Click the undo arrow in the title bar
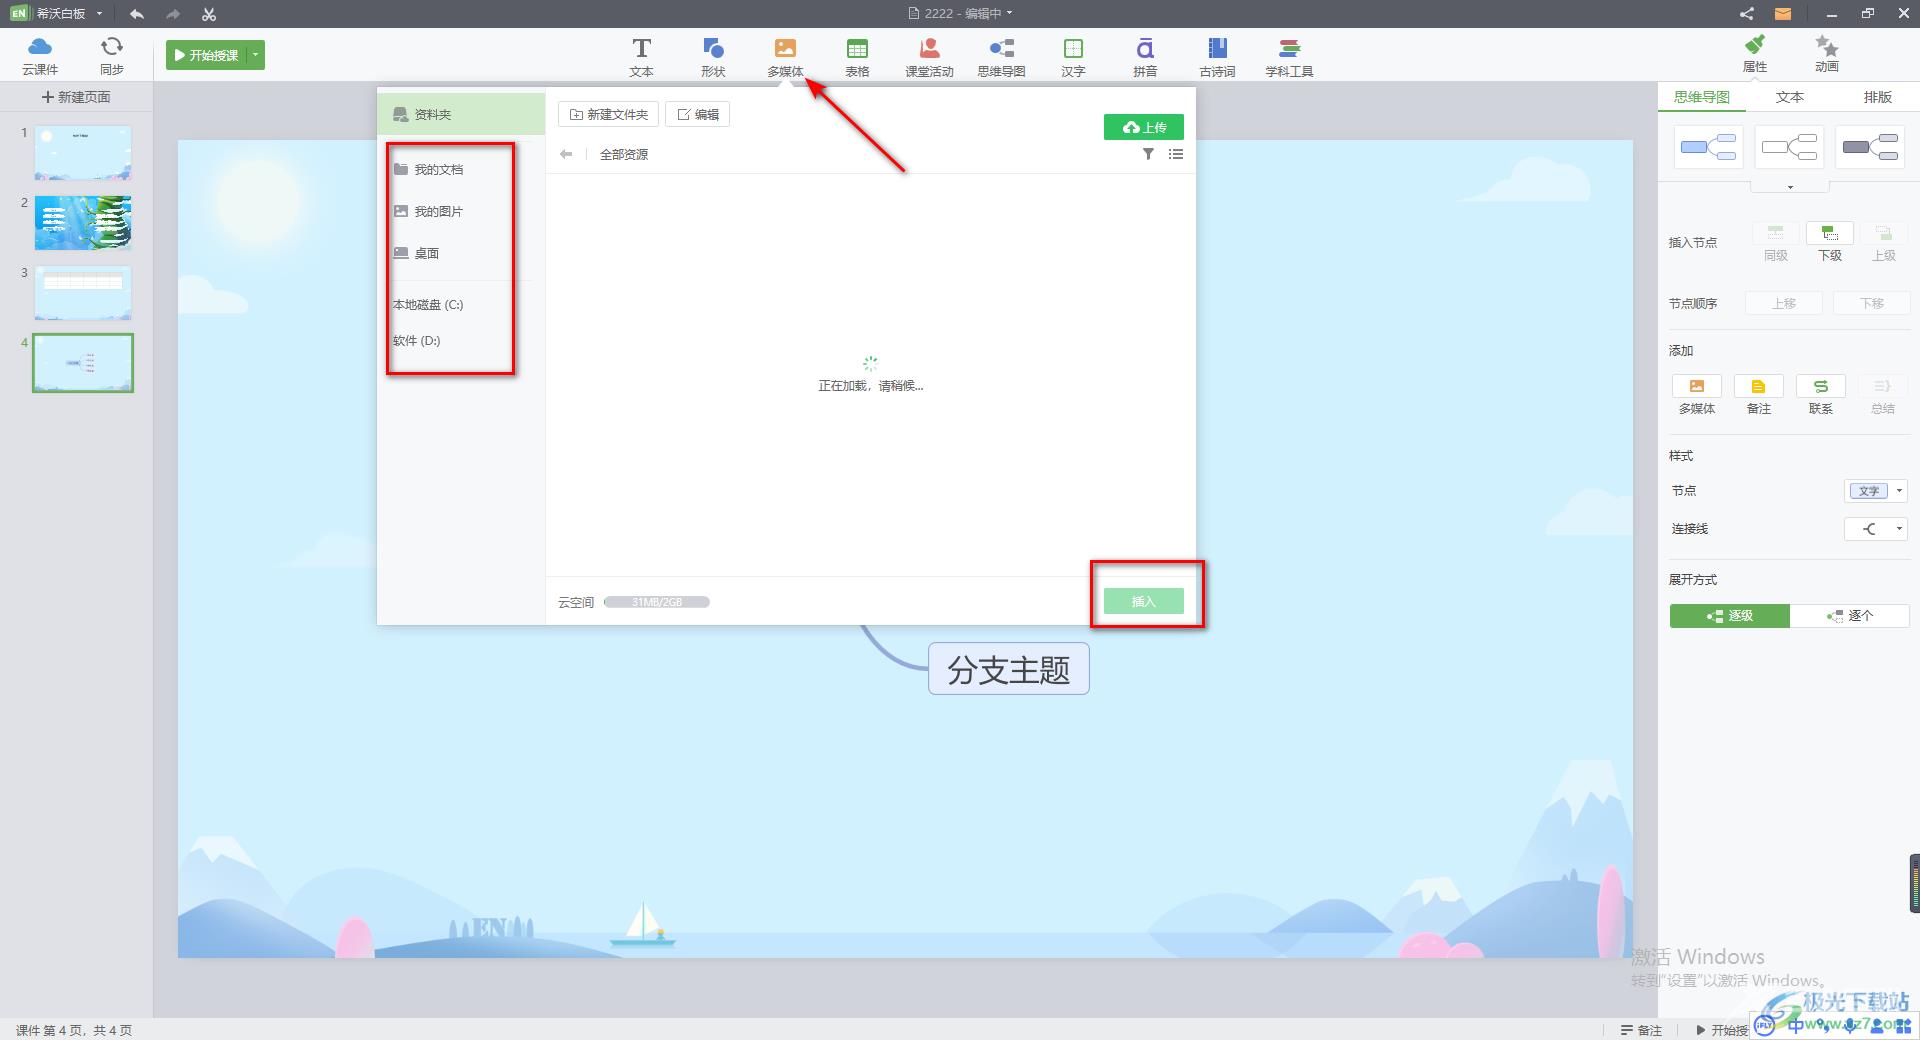The image size is (1920, 1040). (137, 14)
